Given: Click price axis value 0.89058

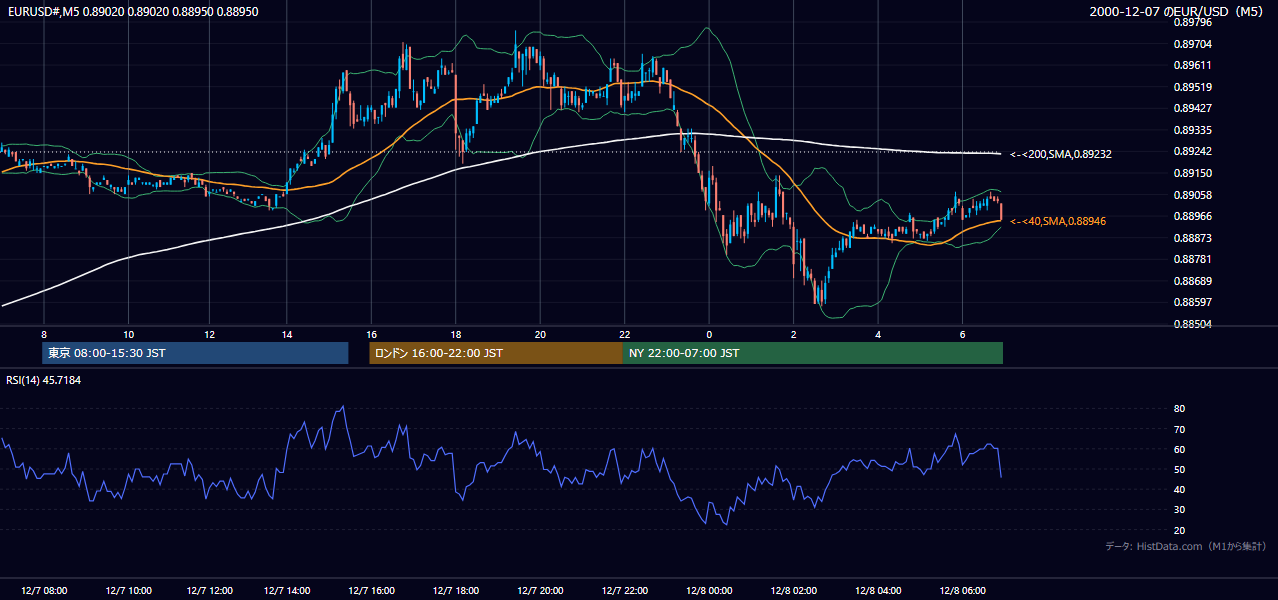Looking at the screenshot, I should (x=1192, y=195).
